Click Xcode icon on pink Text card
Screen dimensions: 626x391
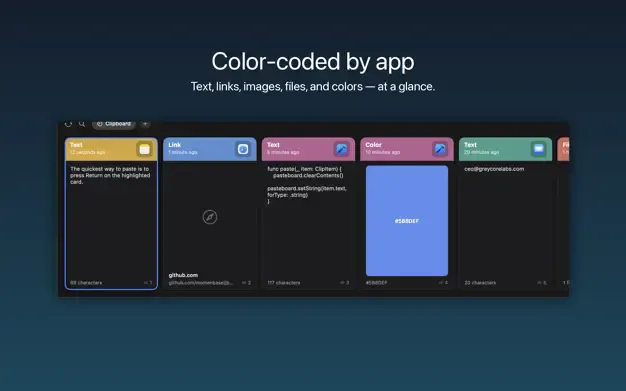(x=341, y=149)
